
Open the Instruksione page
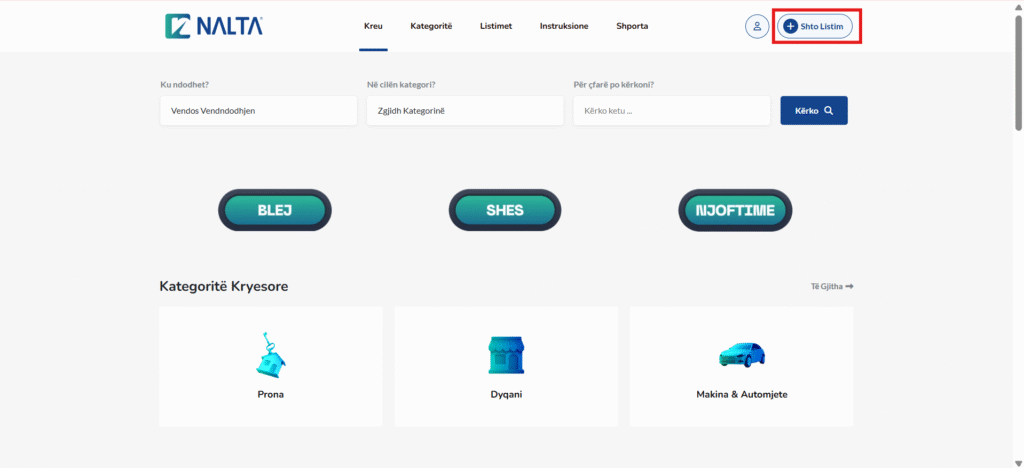564,26
